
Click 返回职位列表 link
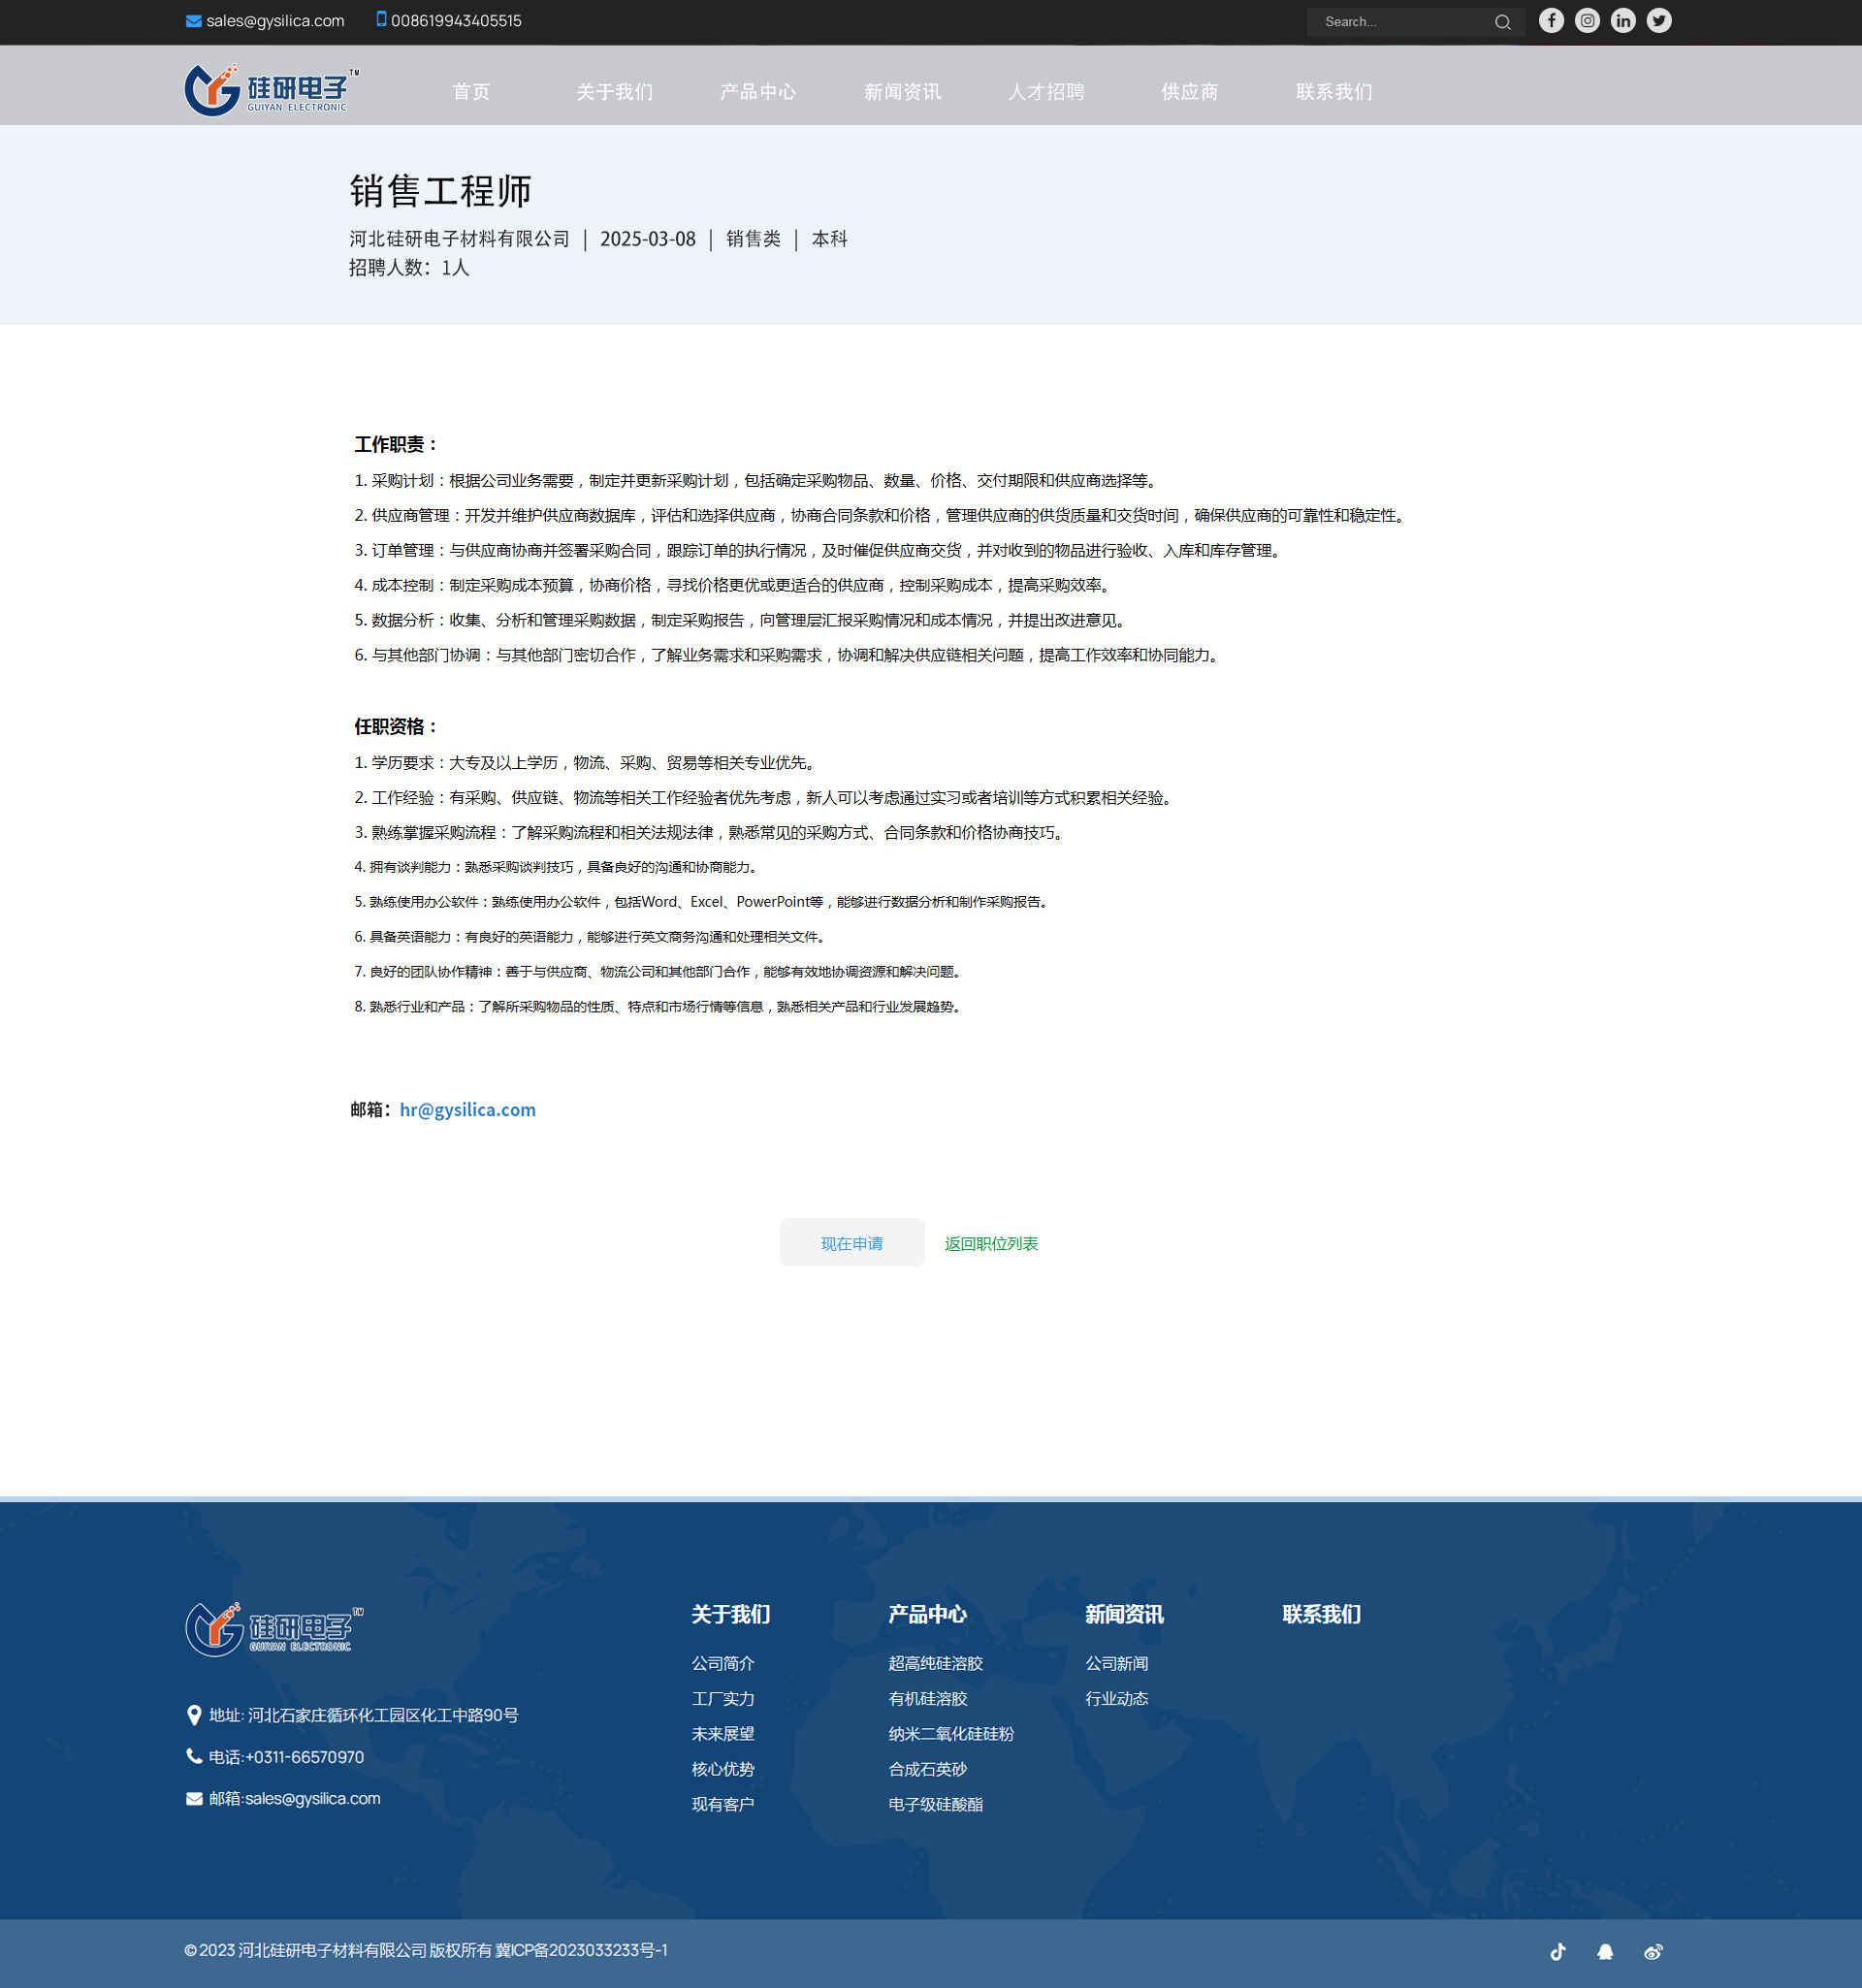(x=991, y=1243)
